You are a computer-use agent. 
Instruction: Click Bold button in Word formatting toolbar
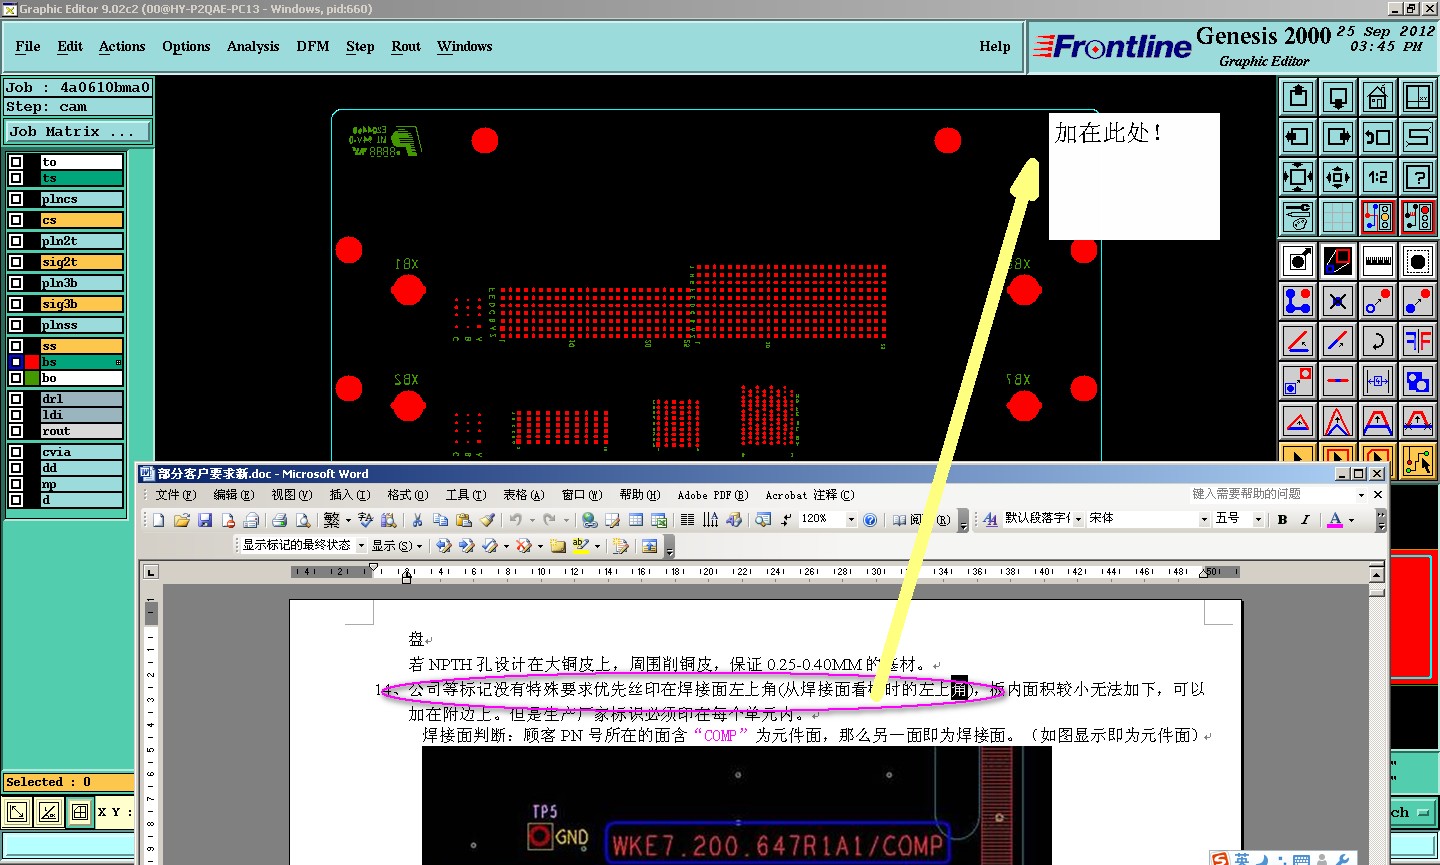point(1282,520)
